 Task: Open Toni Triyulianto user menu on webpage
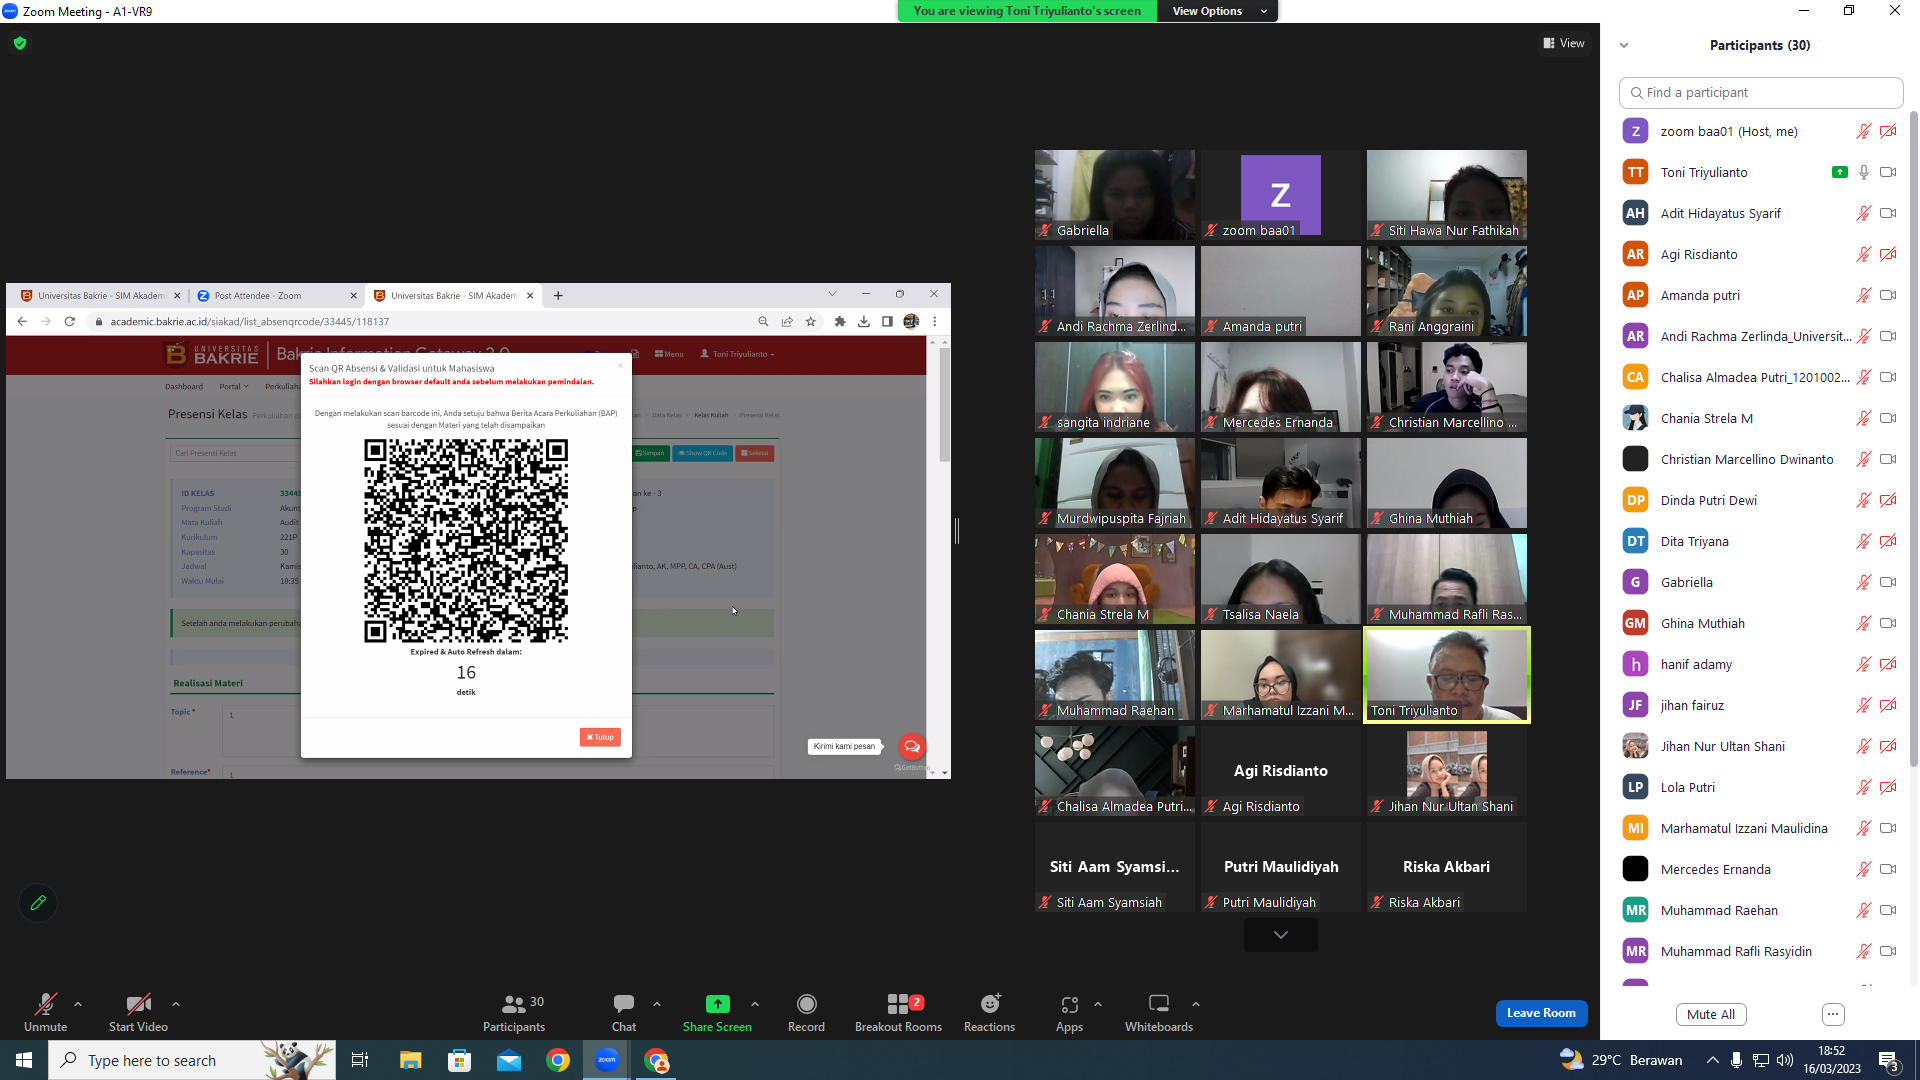(737, 354)
